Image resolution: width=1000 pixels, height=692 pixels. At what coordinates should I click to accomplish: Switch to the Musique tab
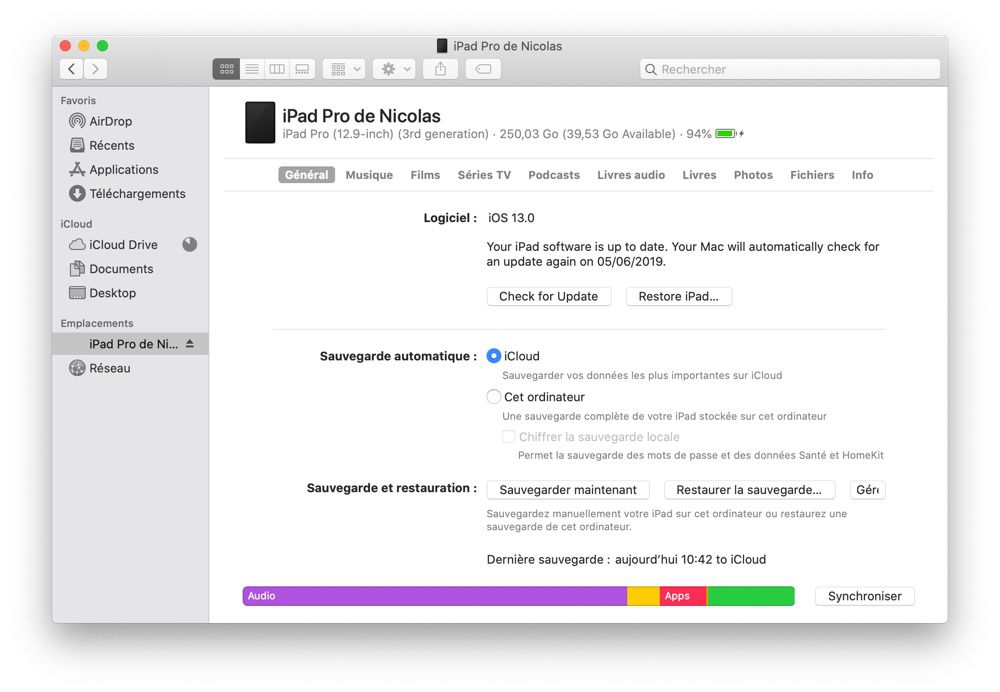pos(369,175)
